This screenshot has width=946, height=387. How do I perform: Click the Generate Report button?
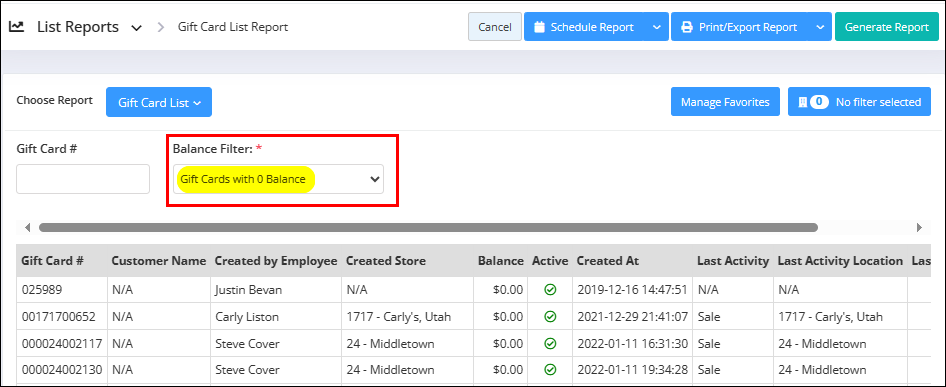886,27
